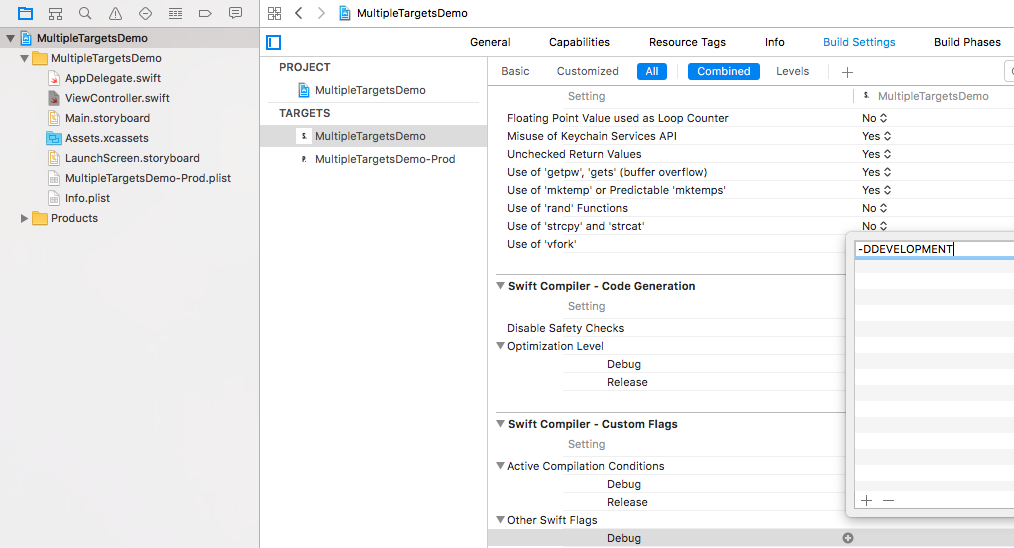Collapse Swift Compiler - Custom Flags section

[501, 424]
